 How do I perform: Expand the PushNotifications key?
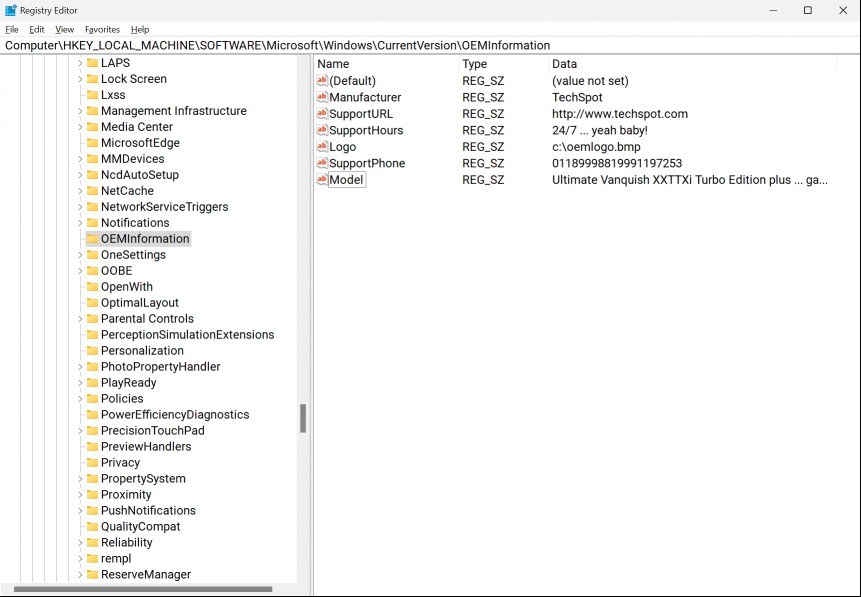(80, 510)
